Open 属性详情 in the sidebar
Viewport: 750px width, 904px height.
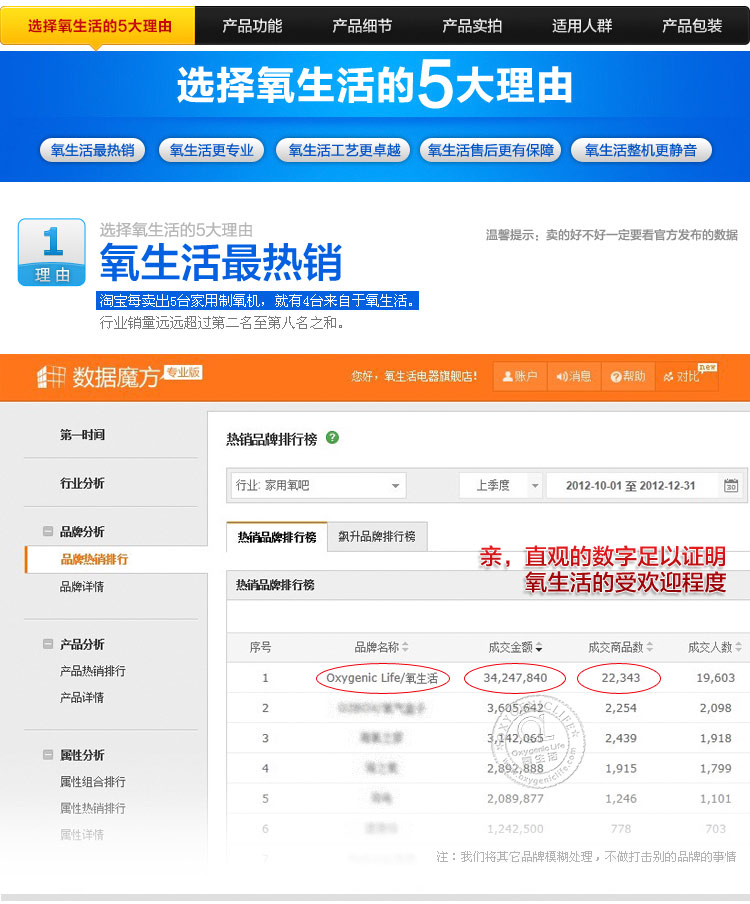pos(82,835)
